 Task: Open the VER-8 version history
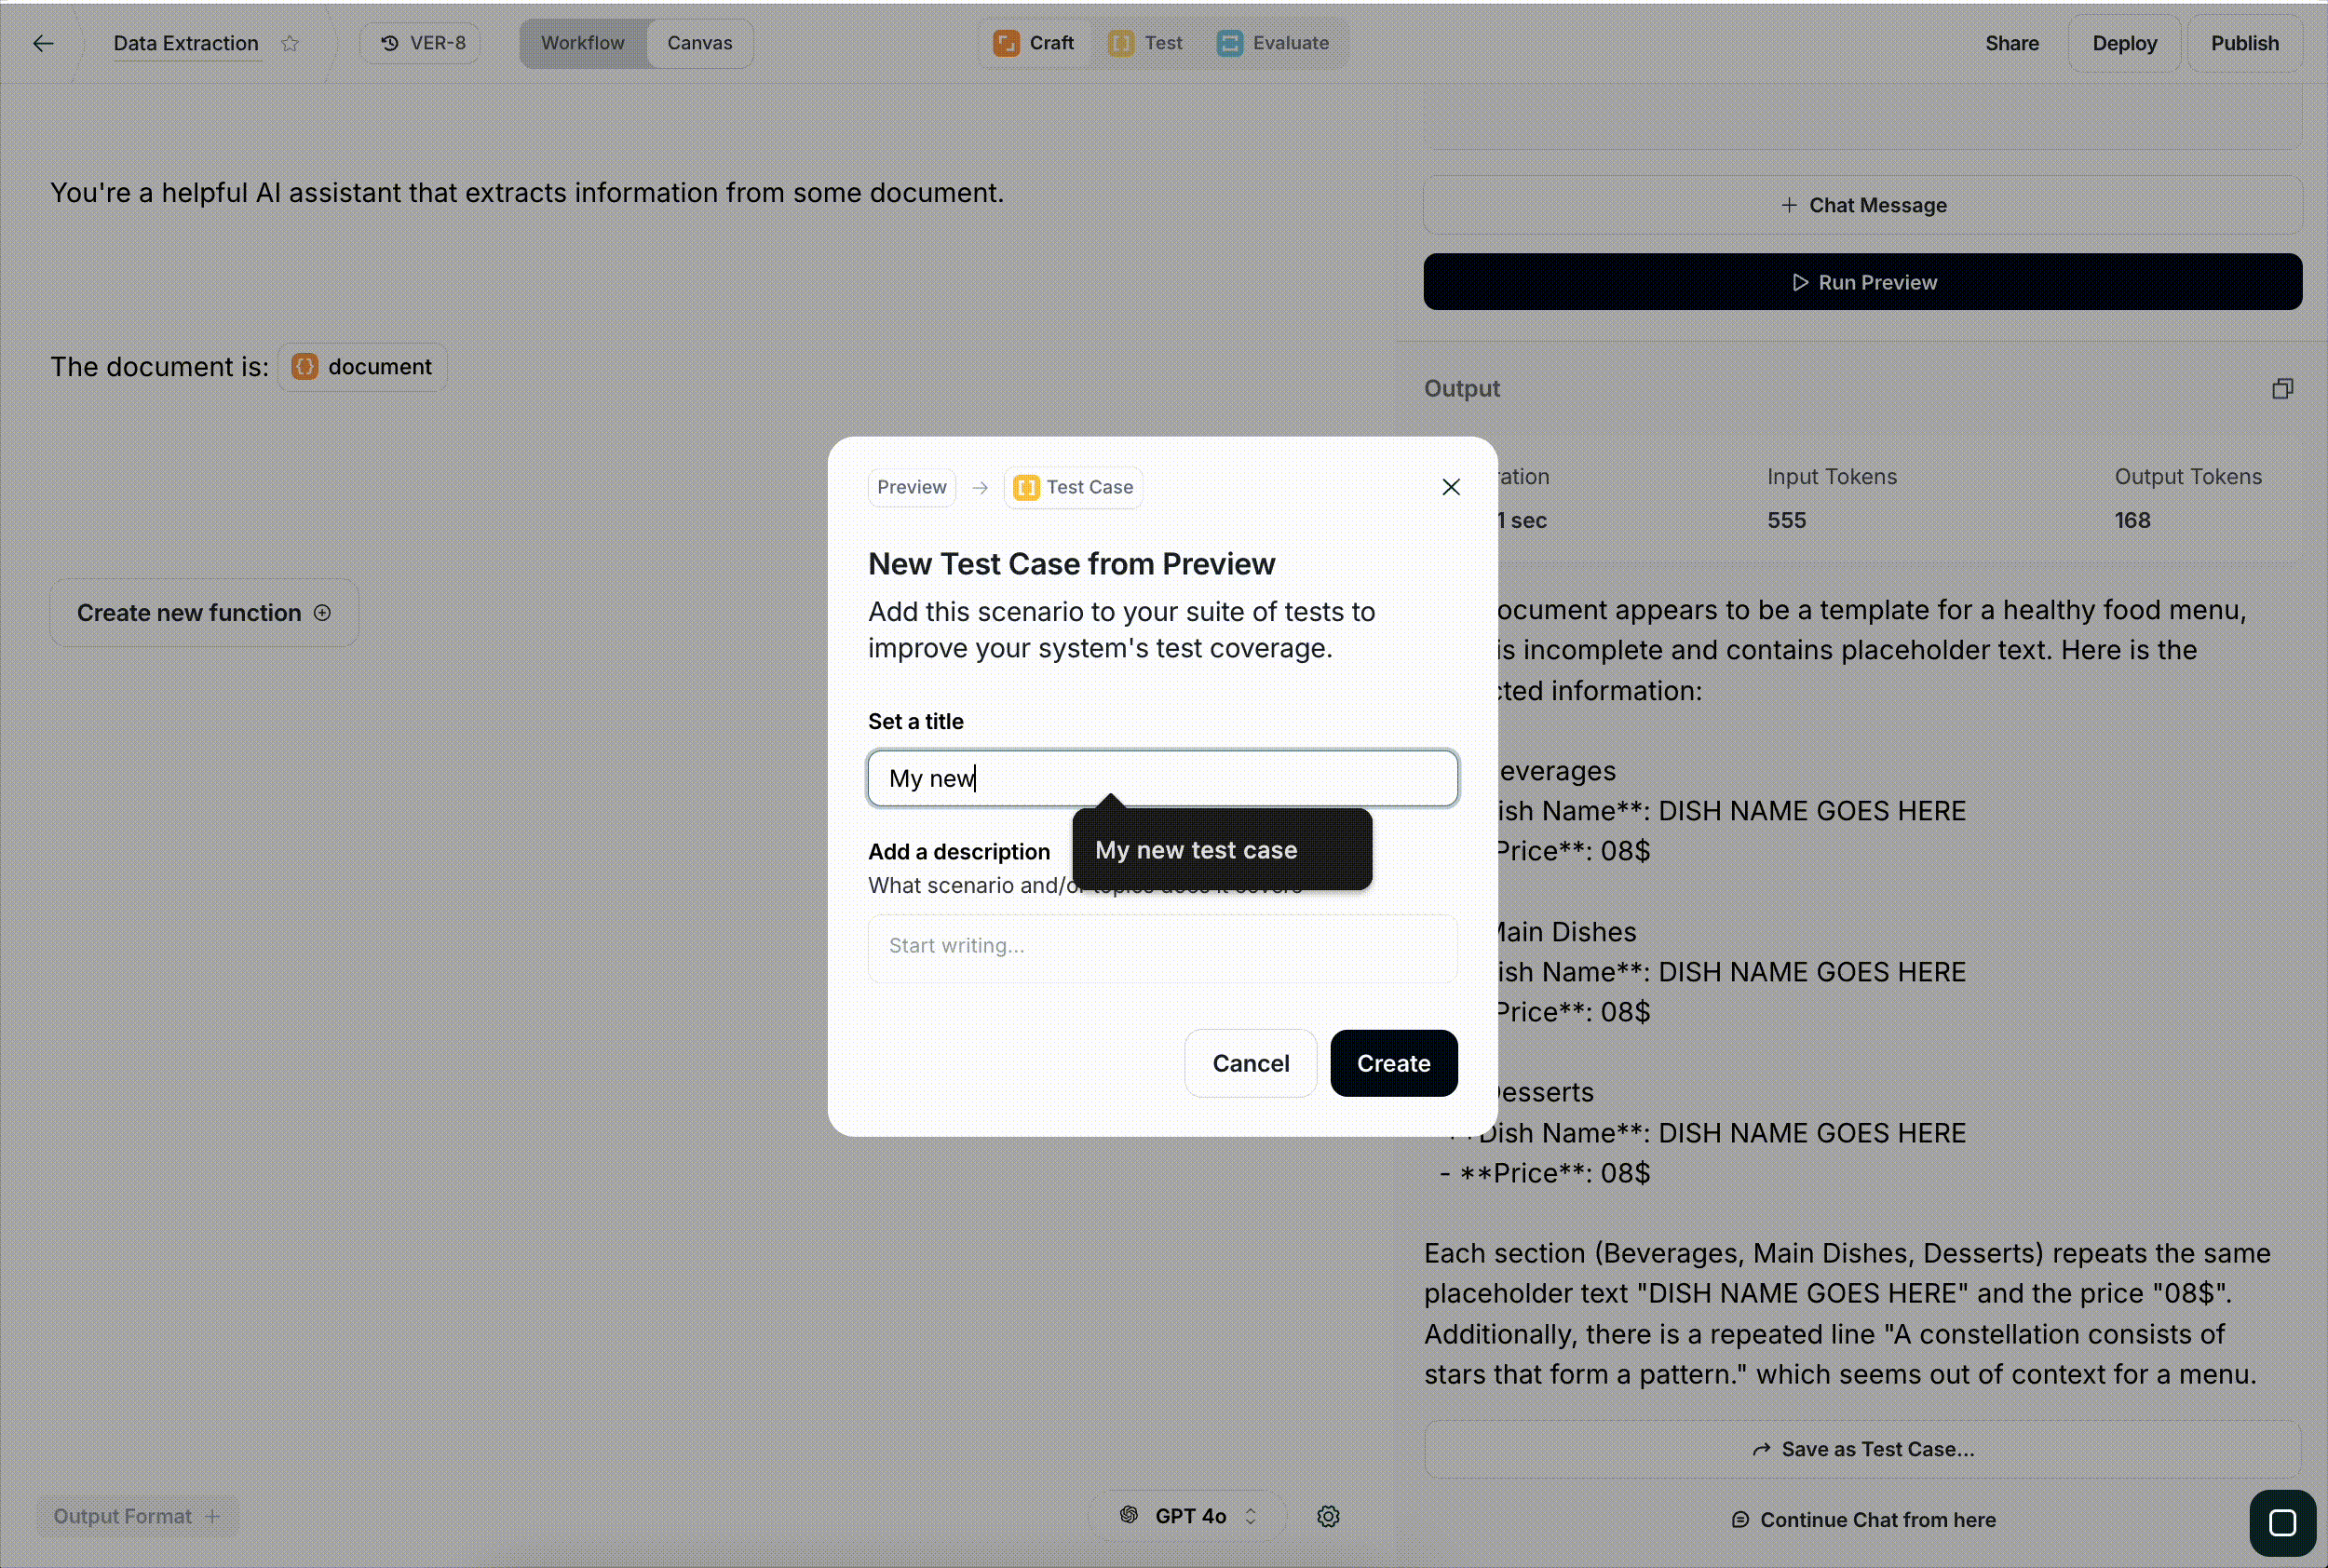point(422,43)
